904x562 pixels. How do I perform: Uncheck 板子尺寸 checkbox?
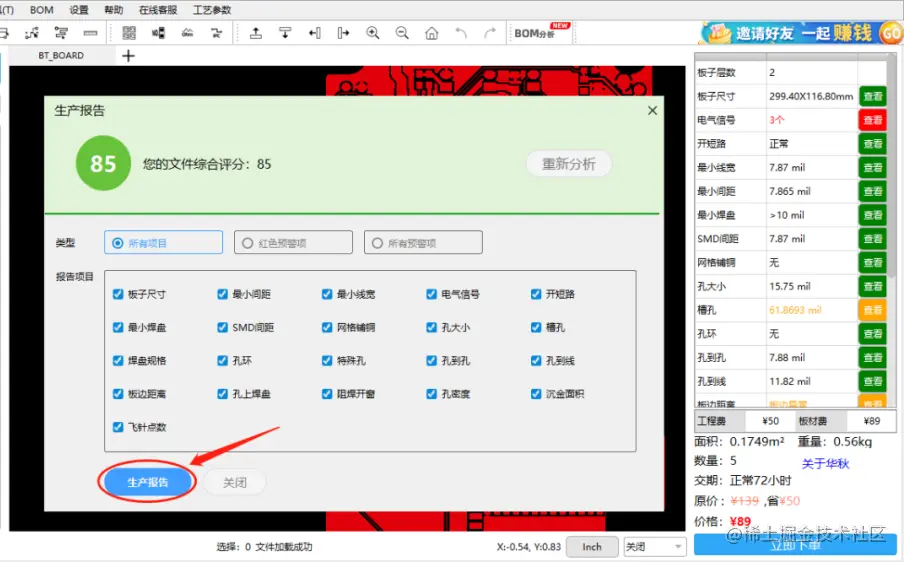click(x=118, y=294)
